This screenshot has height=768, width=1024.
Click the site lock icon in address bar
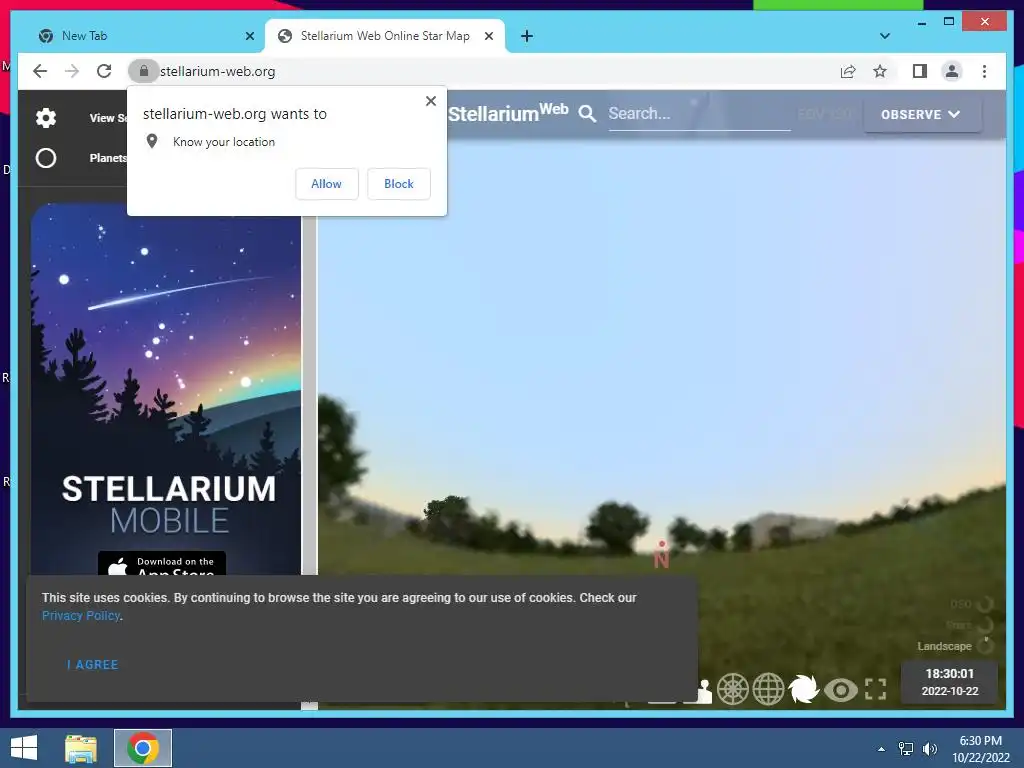point(144,71)
